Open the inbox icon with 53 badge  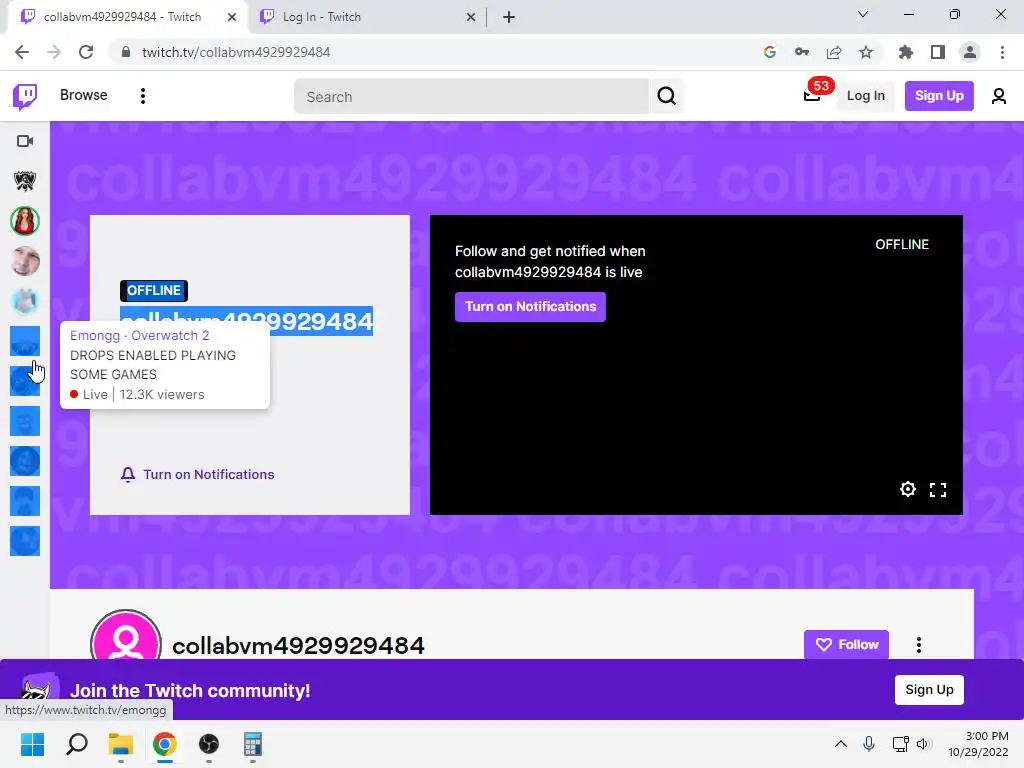coord(812,96)
